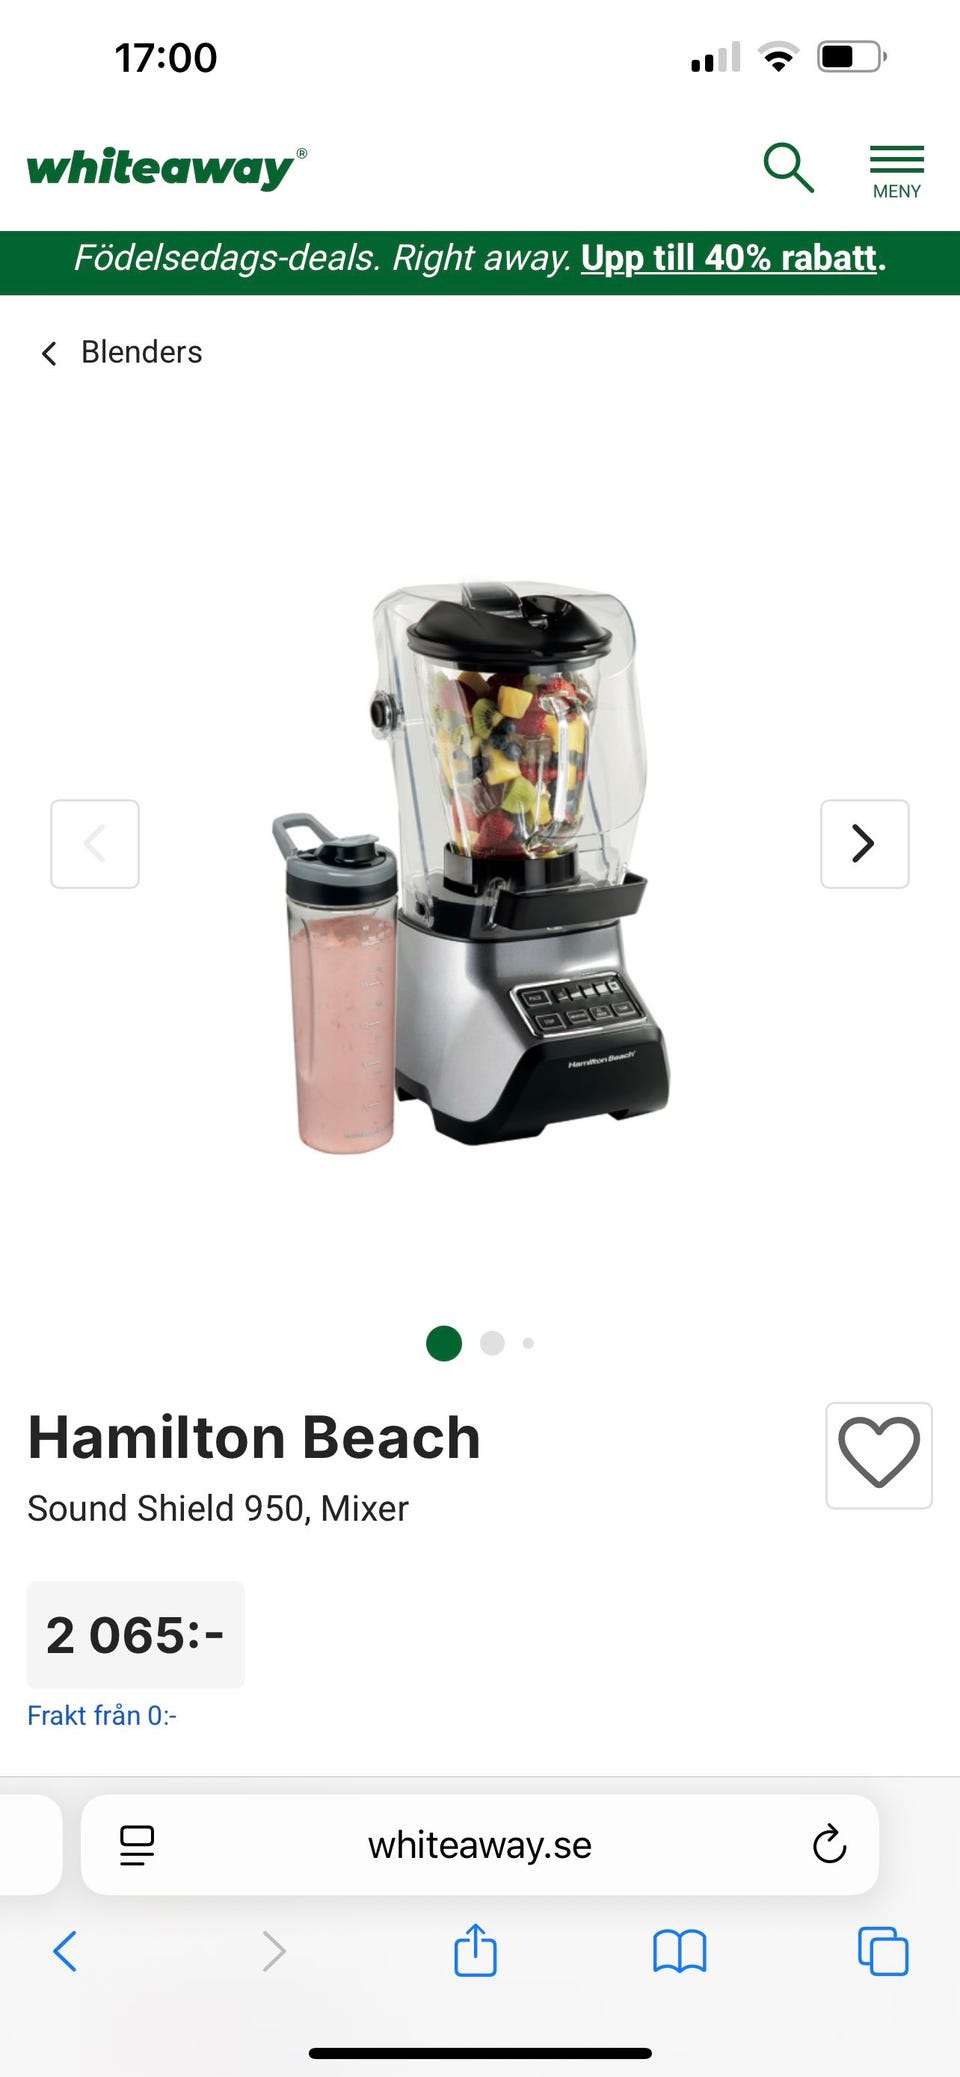The width and height of the screenshot is (960, 2077).
Task: Open Upp till 40% rabatt link
Action: 729,258
